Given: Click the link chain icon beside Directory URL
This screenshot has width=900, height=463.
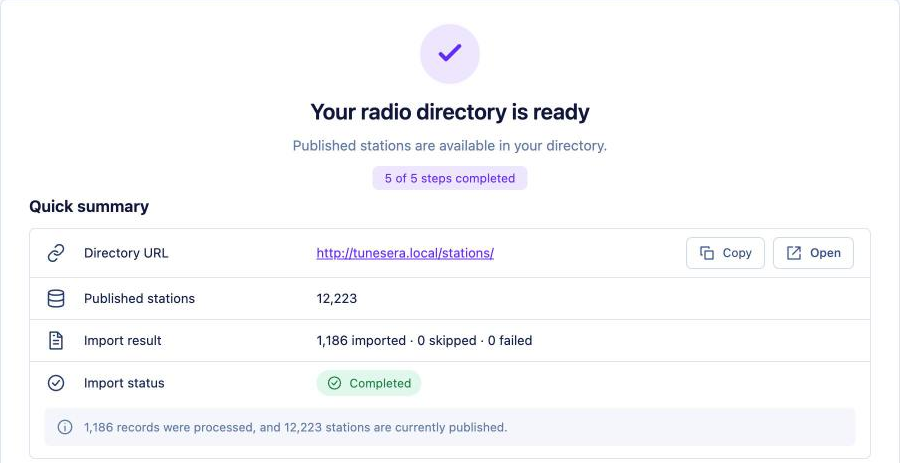Looking at the screenshot, I should (x=56, y=253).
